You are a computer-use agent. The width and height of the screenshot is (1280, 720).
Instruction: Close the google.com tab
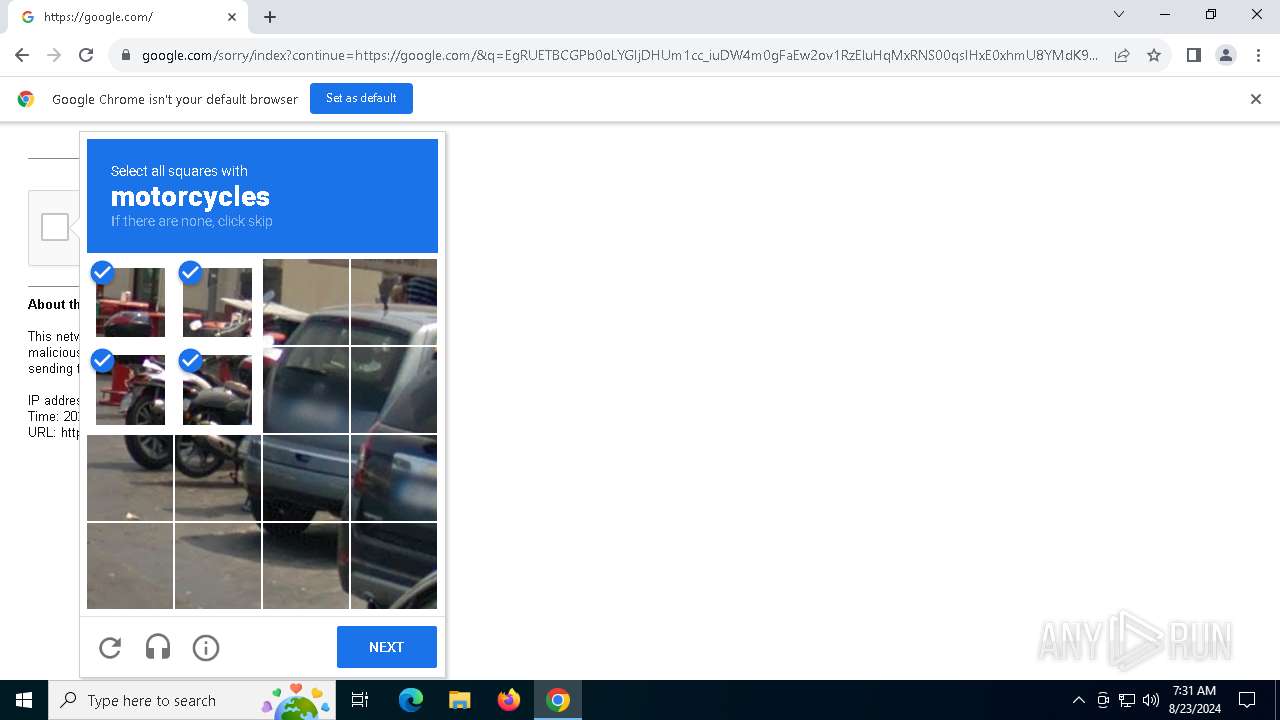(x=232, y=17)
